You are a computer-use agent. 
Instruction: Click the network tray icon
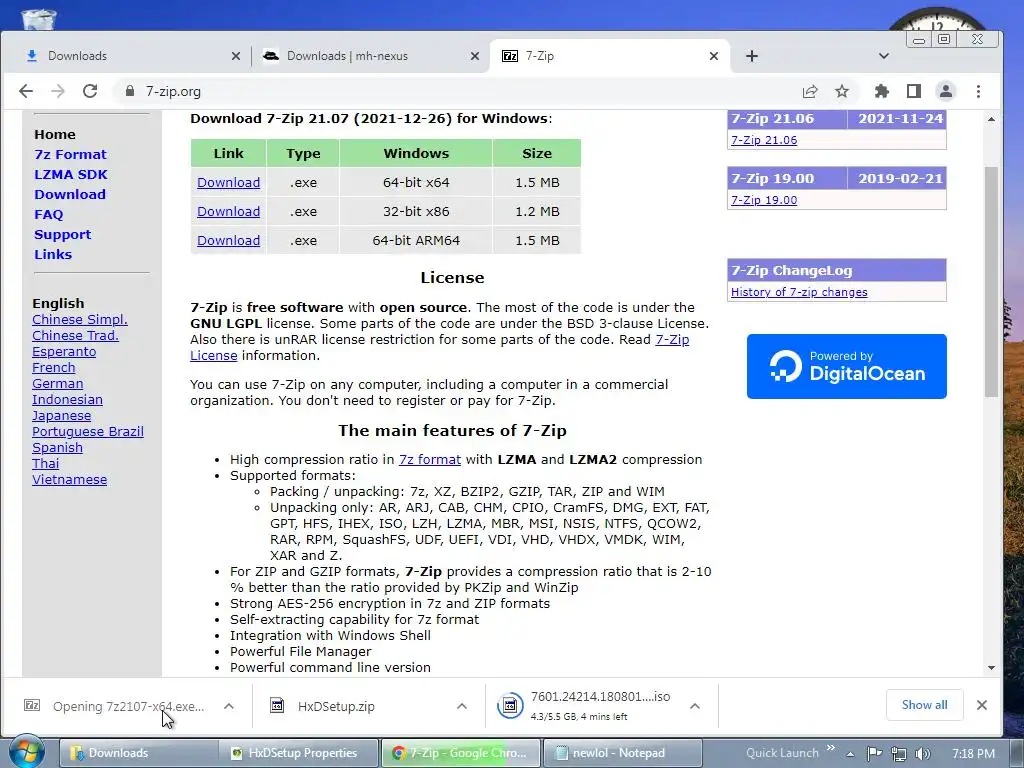tap(899, 754)
